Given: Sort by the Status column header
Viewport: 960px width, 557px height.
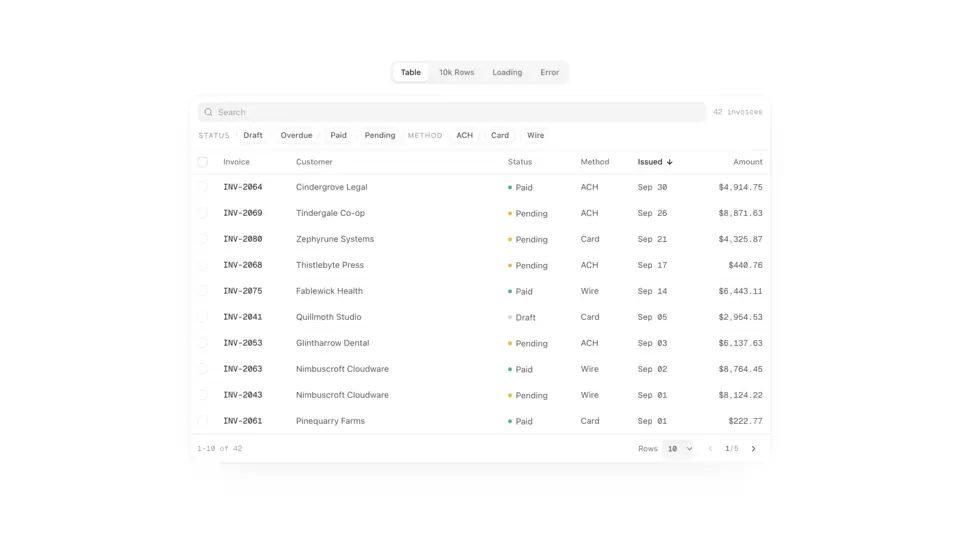Looking at the screenshot, I should [520, 162].
